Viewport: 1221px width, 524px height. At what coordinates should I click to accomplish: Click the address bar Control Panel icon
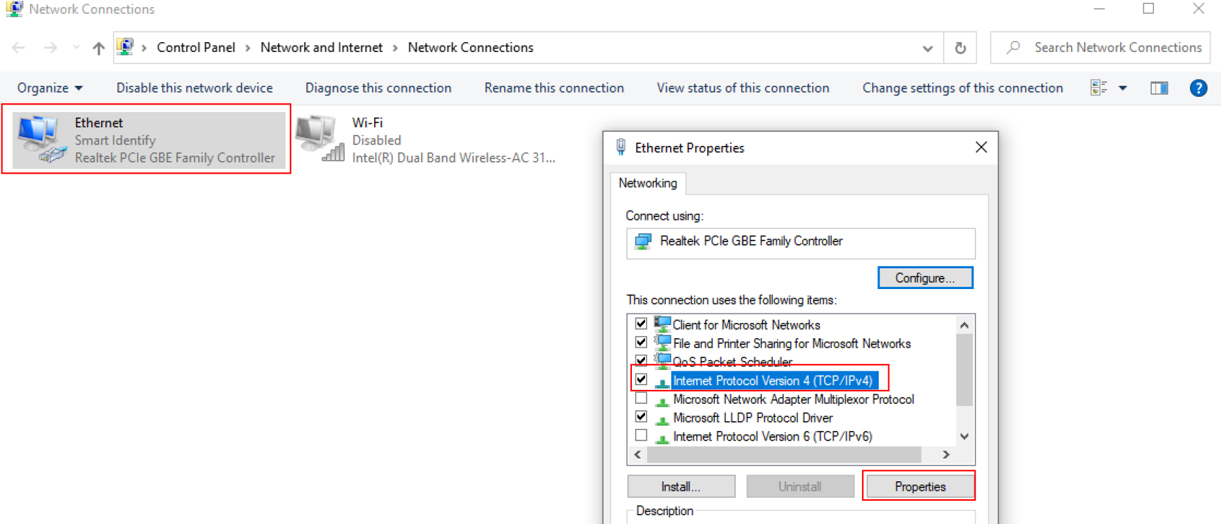coord(125,47)
